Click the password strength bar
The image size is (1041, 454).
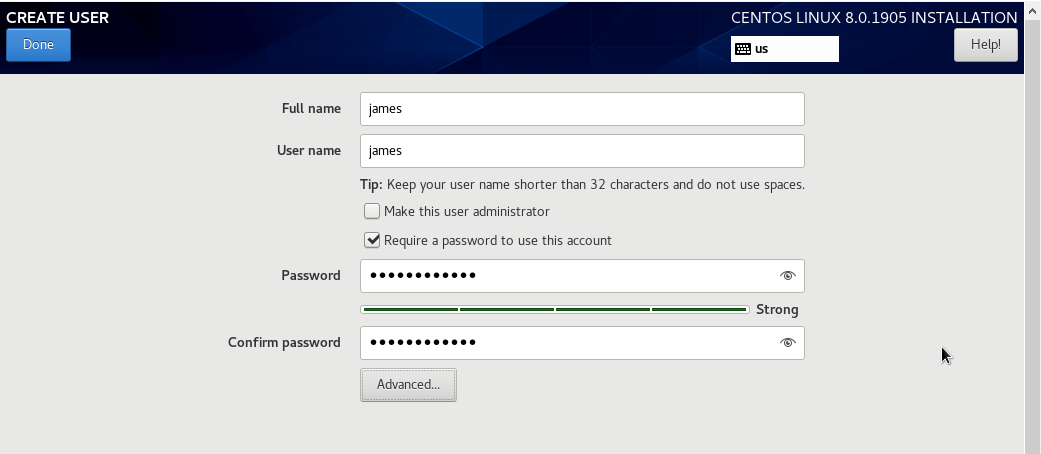(554, 309)
